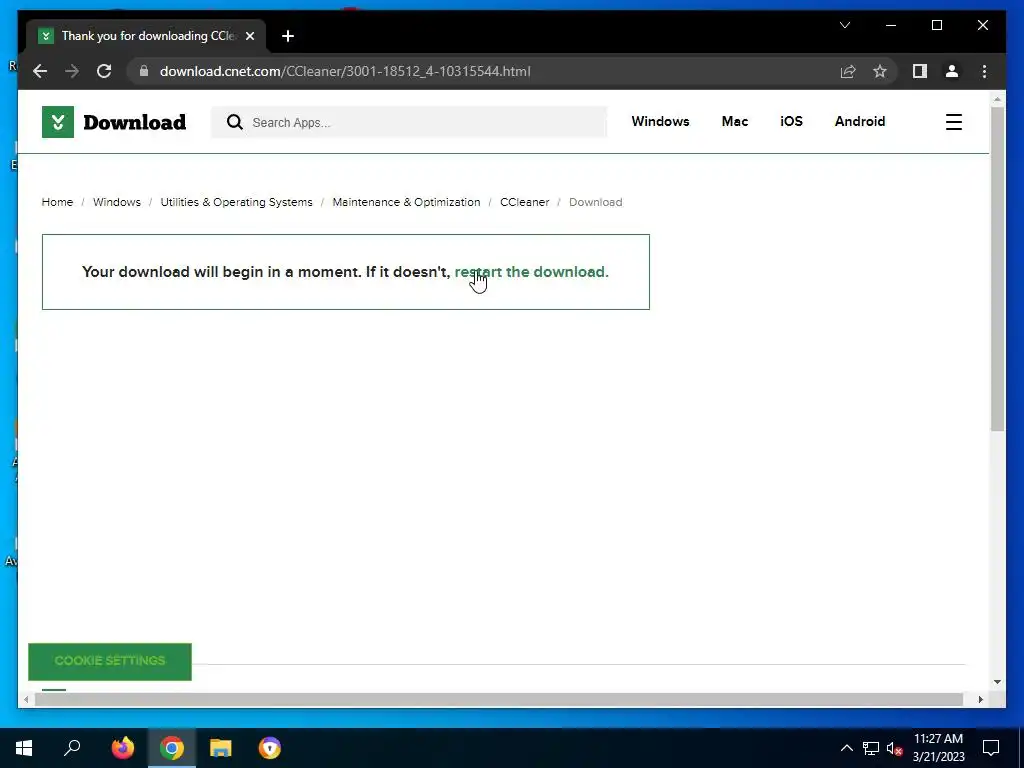The image size is (1024, 768).
Task: Maximize the Chrome window
Action: point(936,25)
